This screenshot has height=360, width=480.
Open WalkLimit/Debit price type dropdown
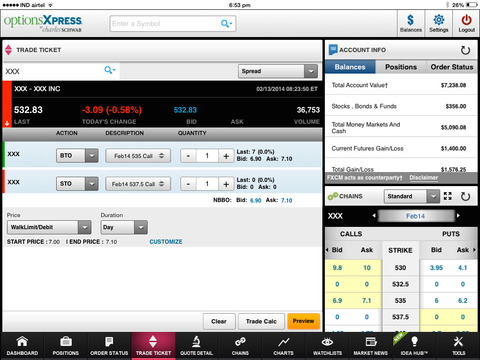49,227
